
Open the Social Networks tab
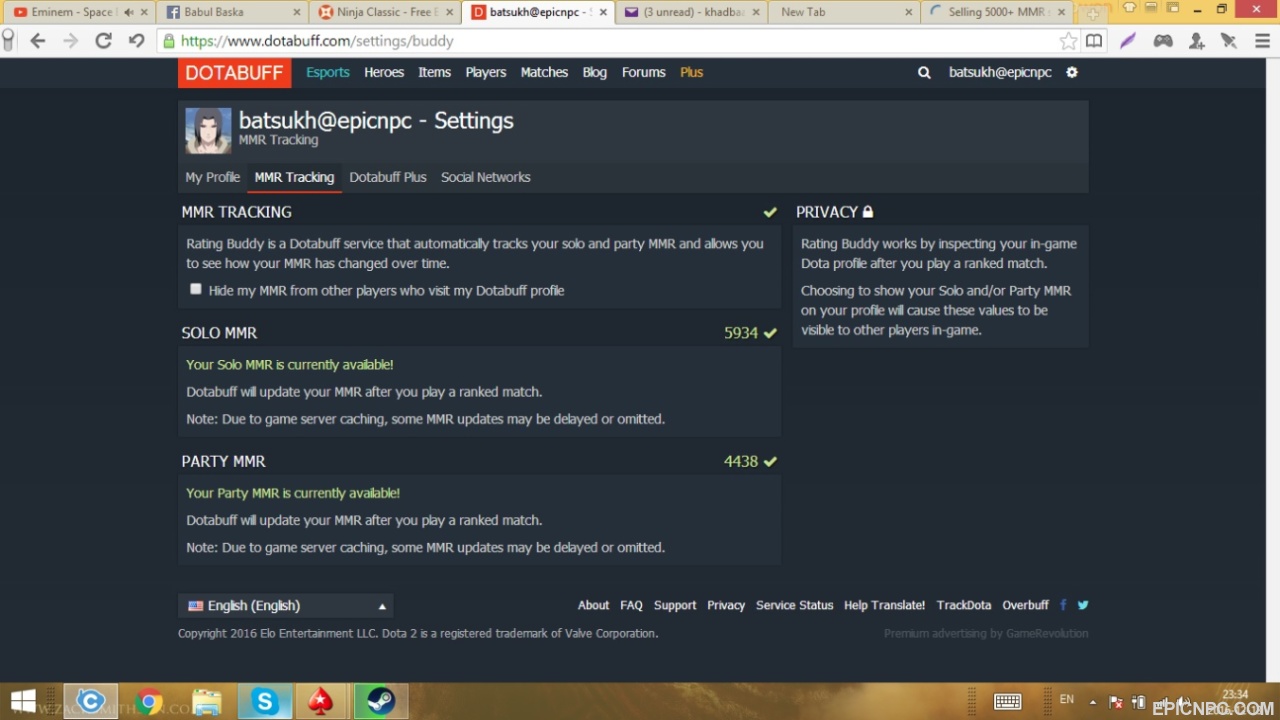pos(486,177)
